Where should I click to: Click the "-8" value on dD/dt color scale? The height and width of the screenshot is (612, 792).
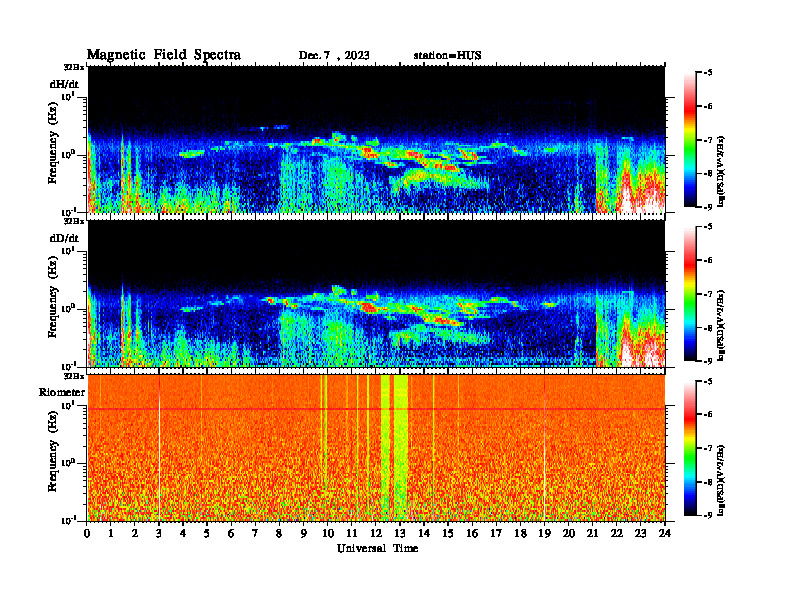(708, 327)
